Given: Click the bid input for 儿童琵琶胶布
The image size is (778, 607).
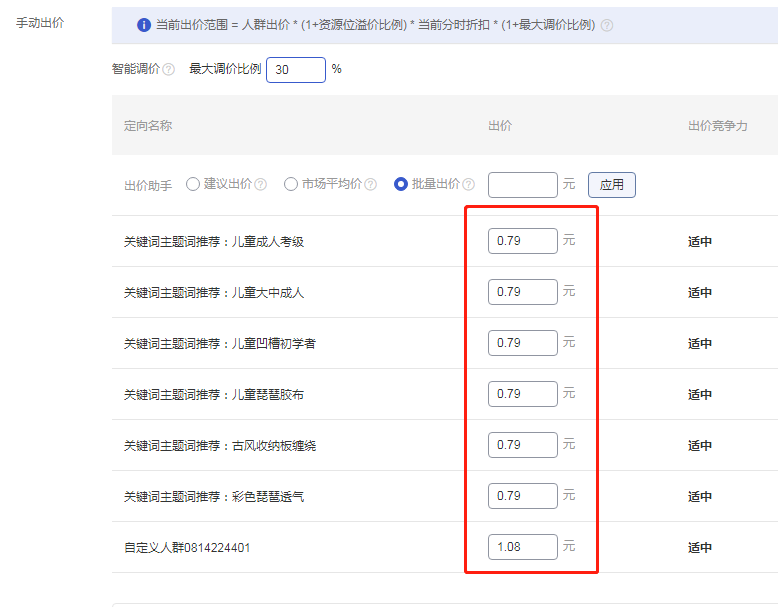Looking at the screenshot, I should [x=522, y=394].
